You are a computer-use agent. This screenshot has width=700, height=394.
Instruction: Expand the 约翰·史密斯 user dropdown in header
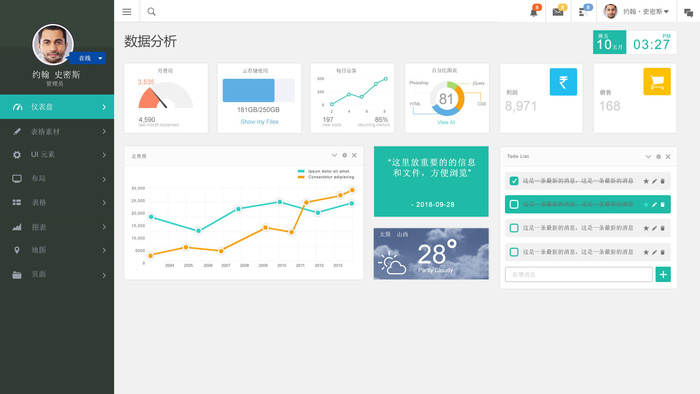tap(636, 12)
